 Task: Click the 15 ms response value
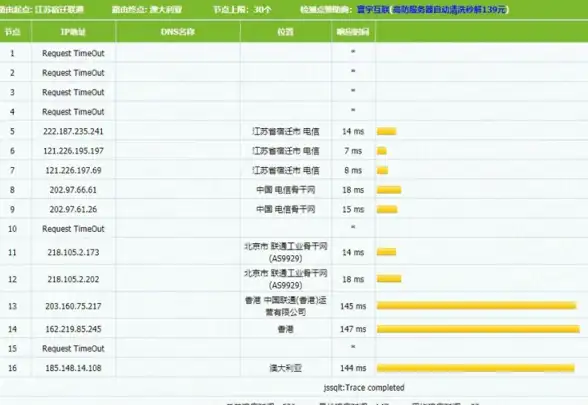coord(353,209)
